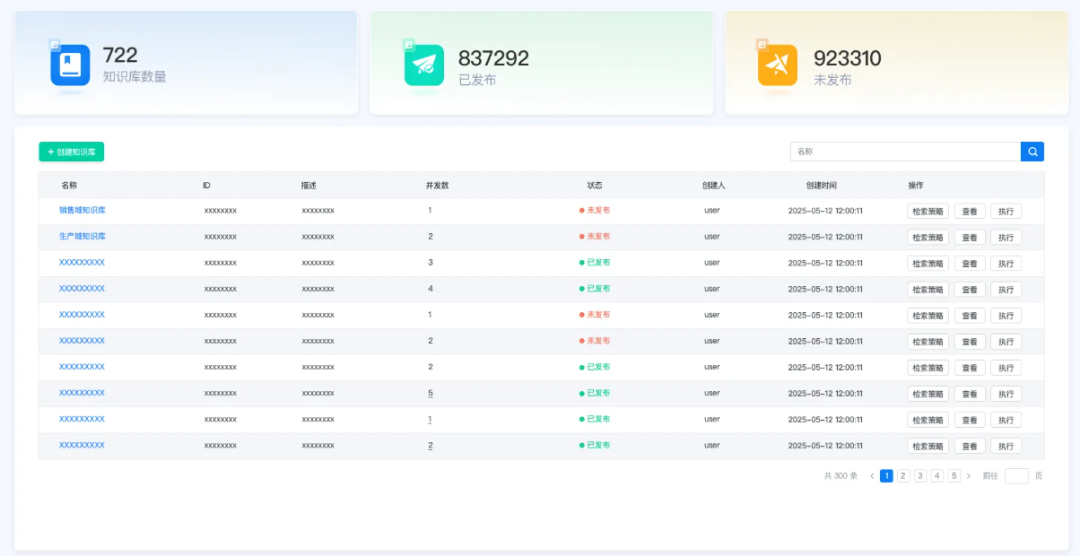Click 未发布 status in 生产域知识库 row
Image resolution: width=1080 pixels, height=556 pixels.
click(x=594, y=236)
